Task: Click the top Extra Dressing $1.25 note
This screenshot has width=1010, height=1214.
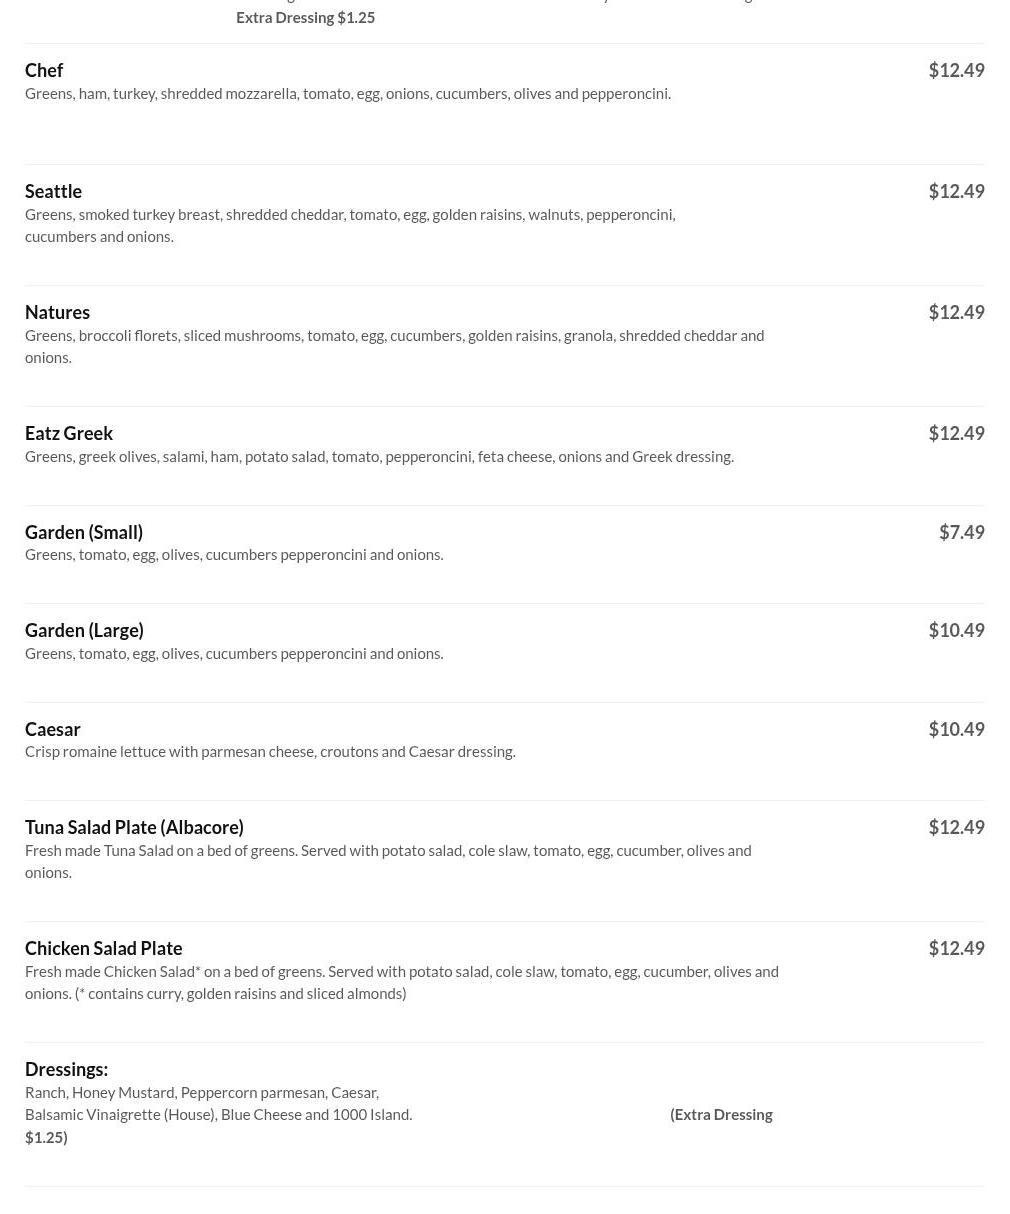Action: 305,17
